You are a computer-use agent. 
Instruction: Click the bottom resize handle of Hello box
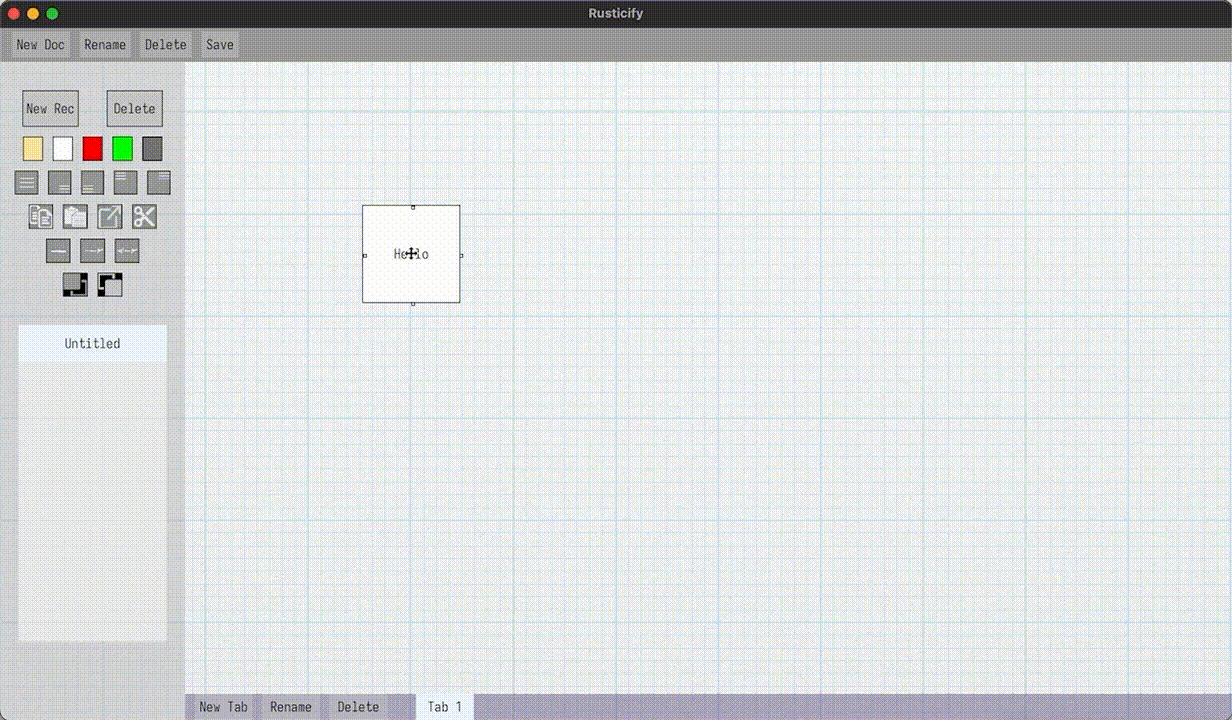(x=413, y=303)
